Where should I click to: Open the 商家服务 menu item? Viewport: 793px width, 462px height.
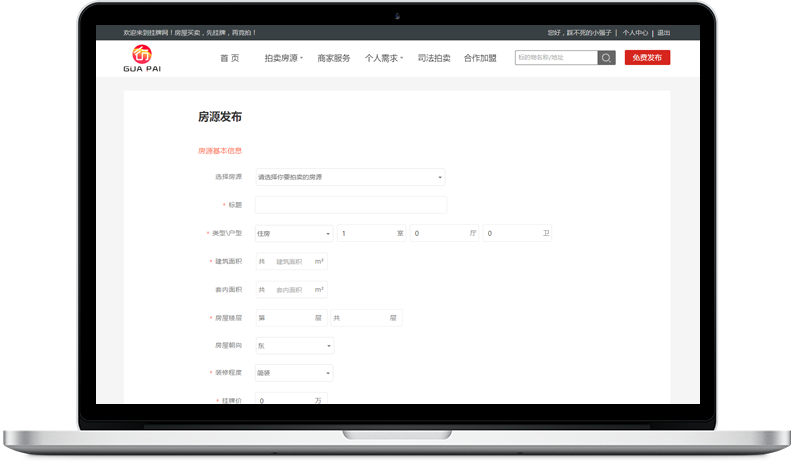(x=334, y=58)
